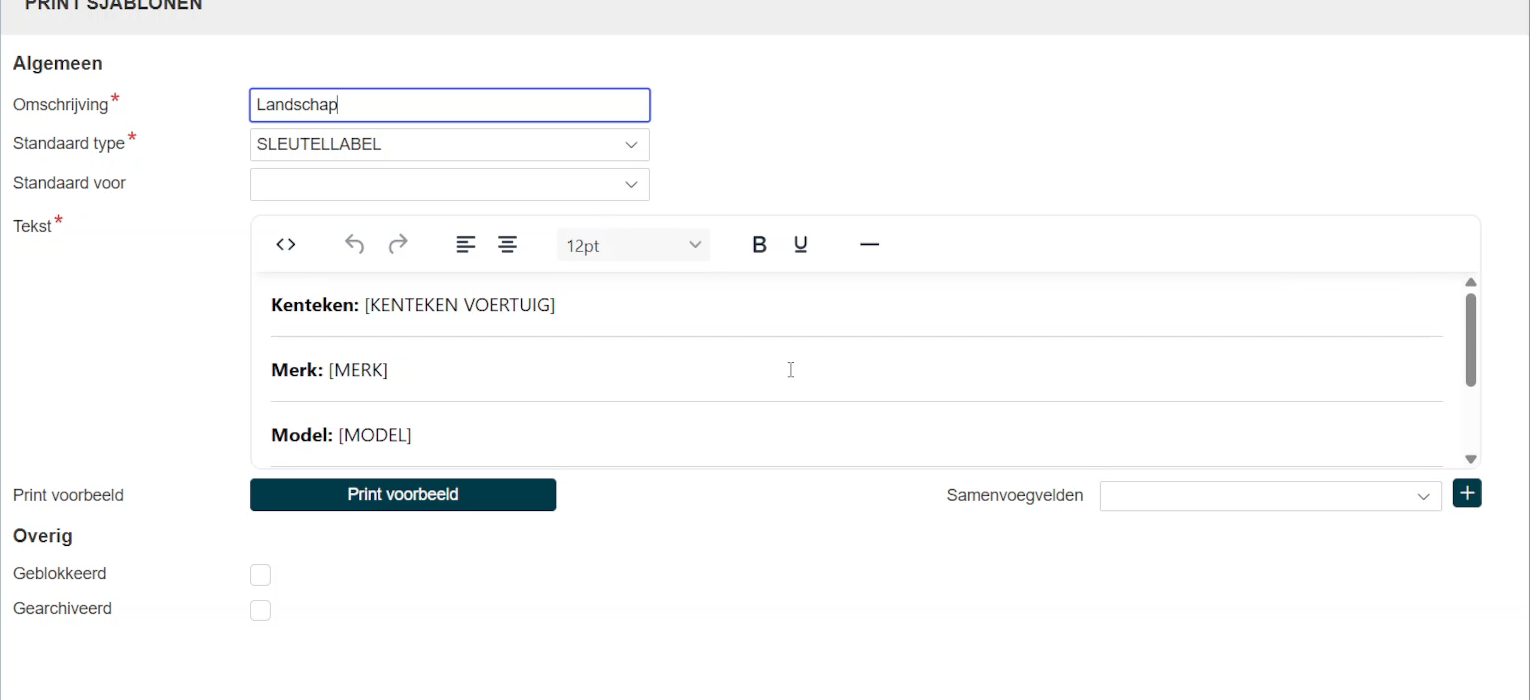
Task: Open Standaard type SLEUTELLABEL dropdown
Action: 450,144
